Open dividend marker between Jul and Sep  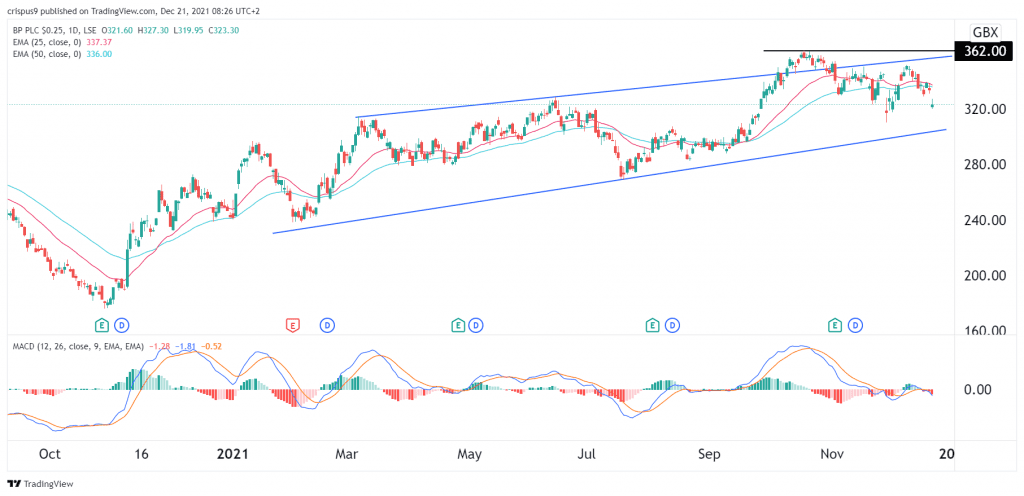(x=672, y=324)
